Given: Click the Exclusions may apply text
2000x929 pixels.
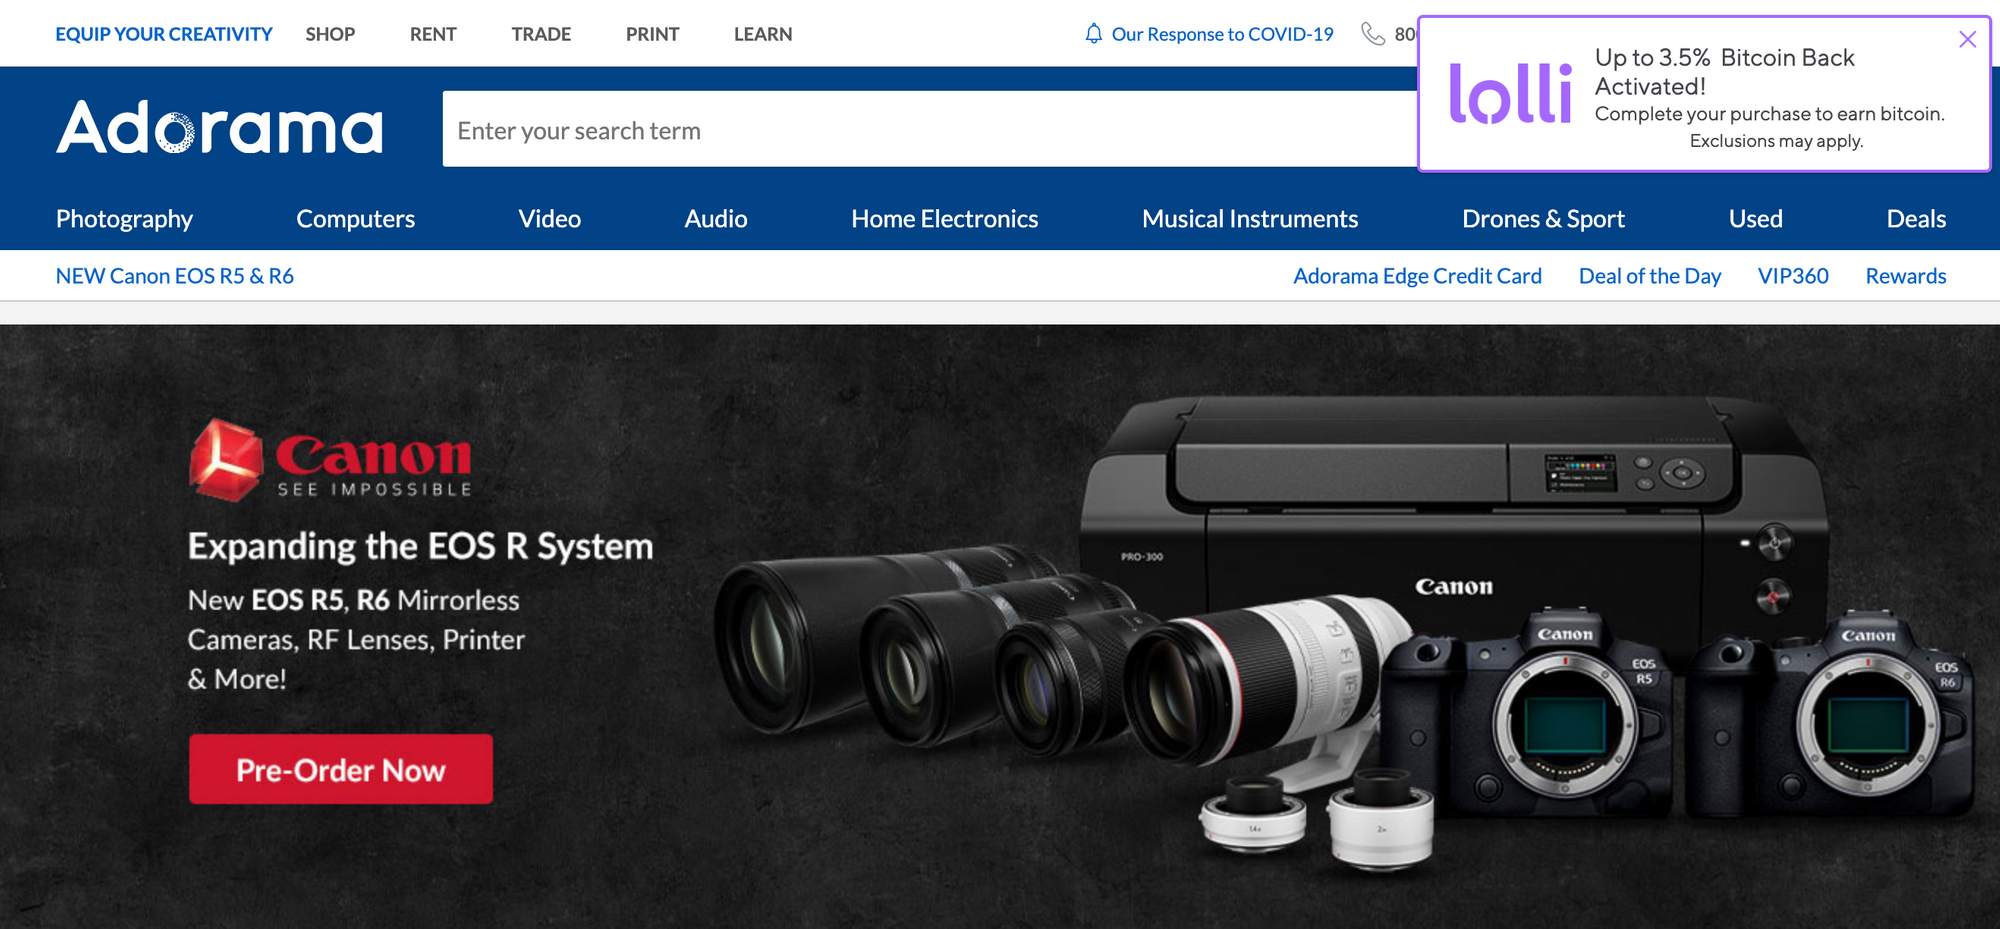Looking at the screenshot, I should click(1776, 141).
